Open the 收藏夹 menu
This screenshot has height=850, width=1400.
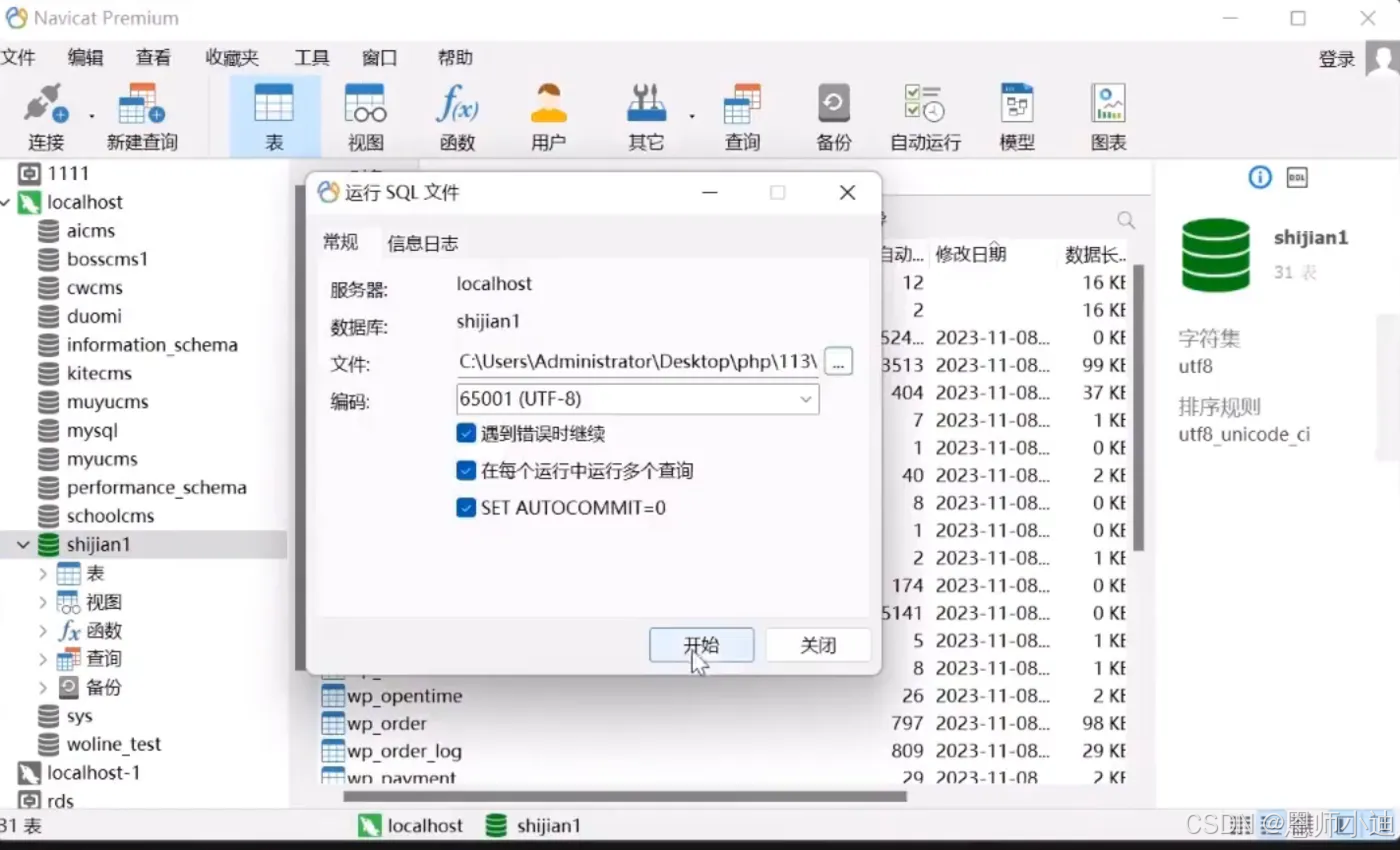click(232, 58)
